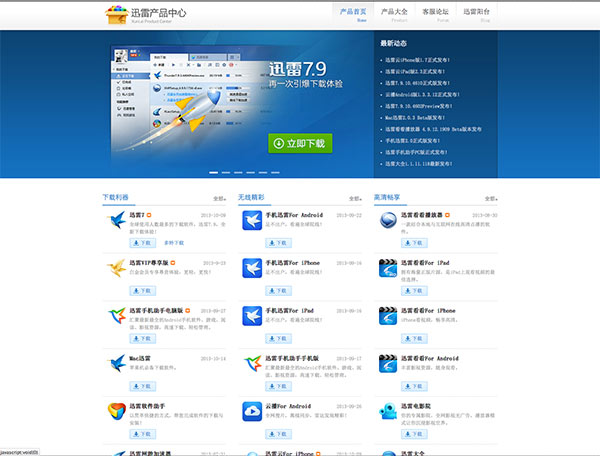Expand 全部 in the 下载利器 section
Image resolution: width=600 pixels, height=456 pixels.
tap(219, 199)
